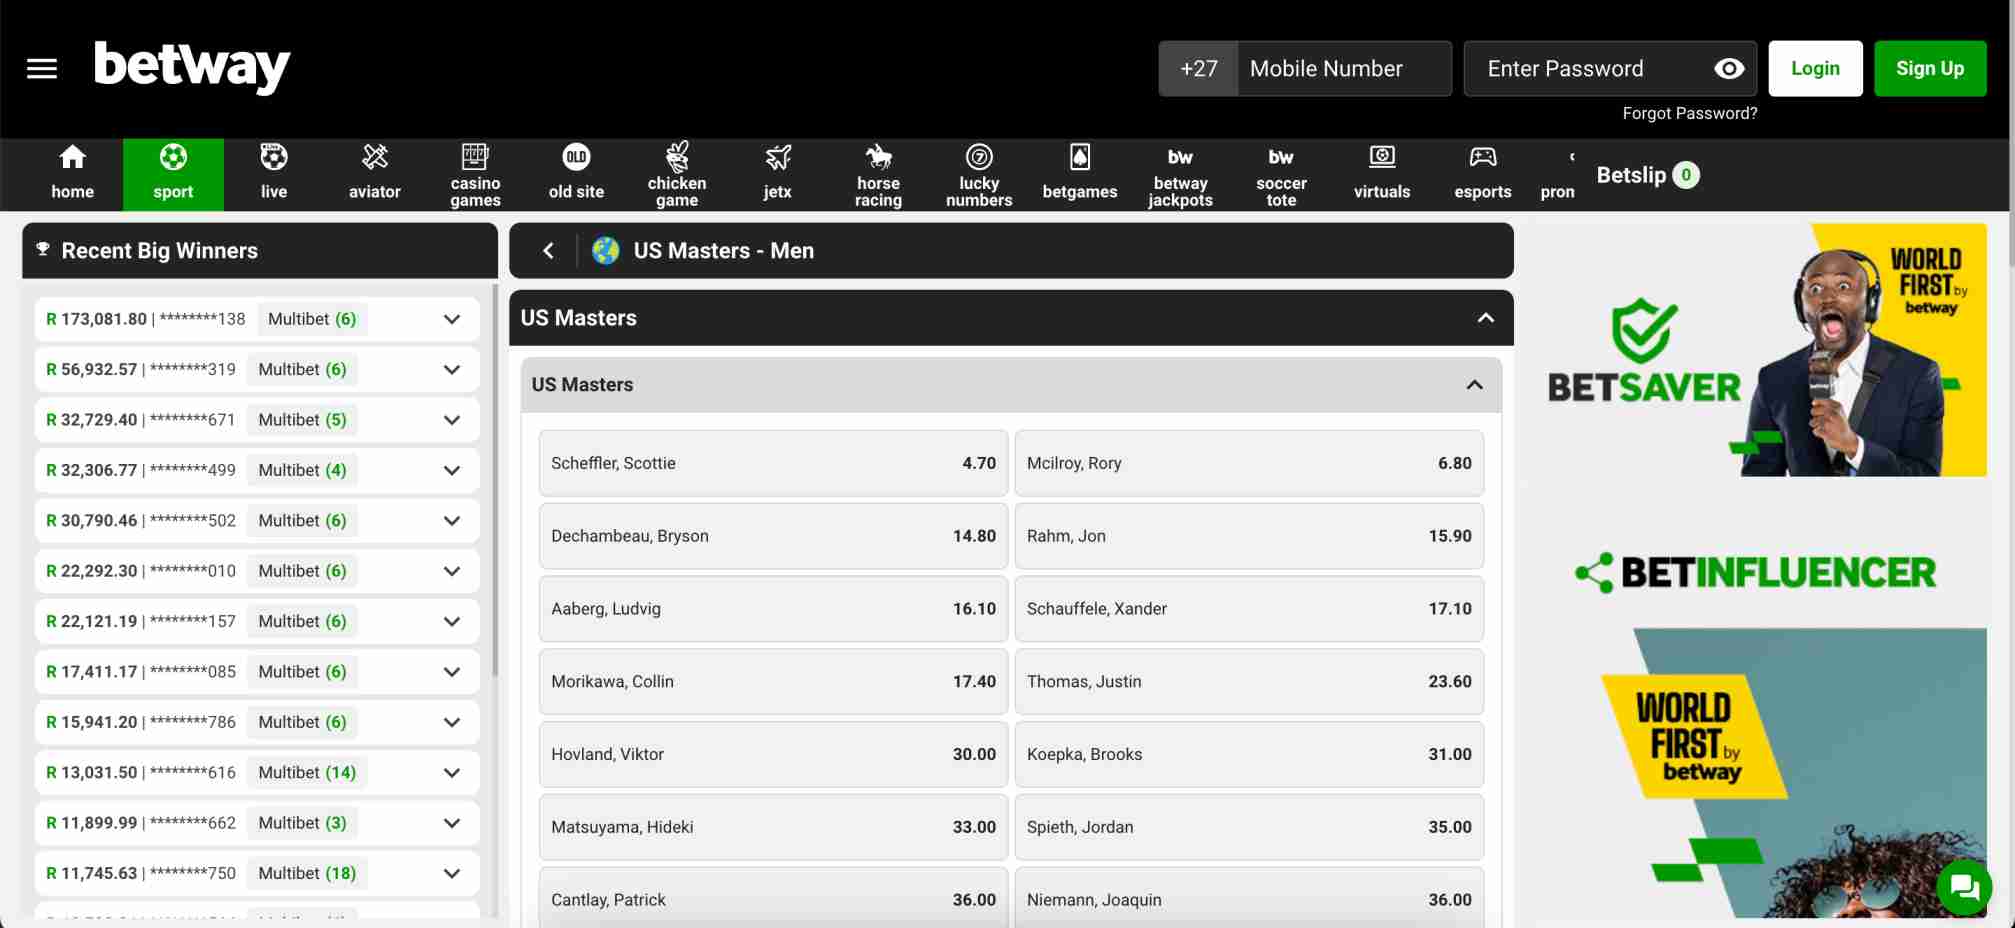This screenshot has height=928, width=2015.
Task: Open the partially visible promo tab
Action: click(x=1557, y=175)
